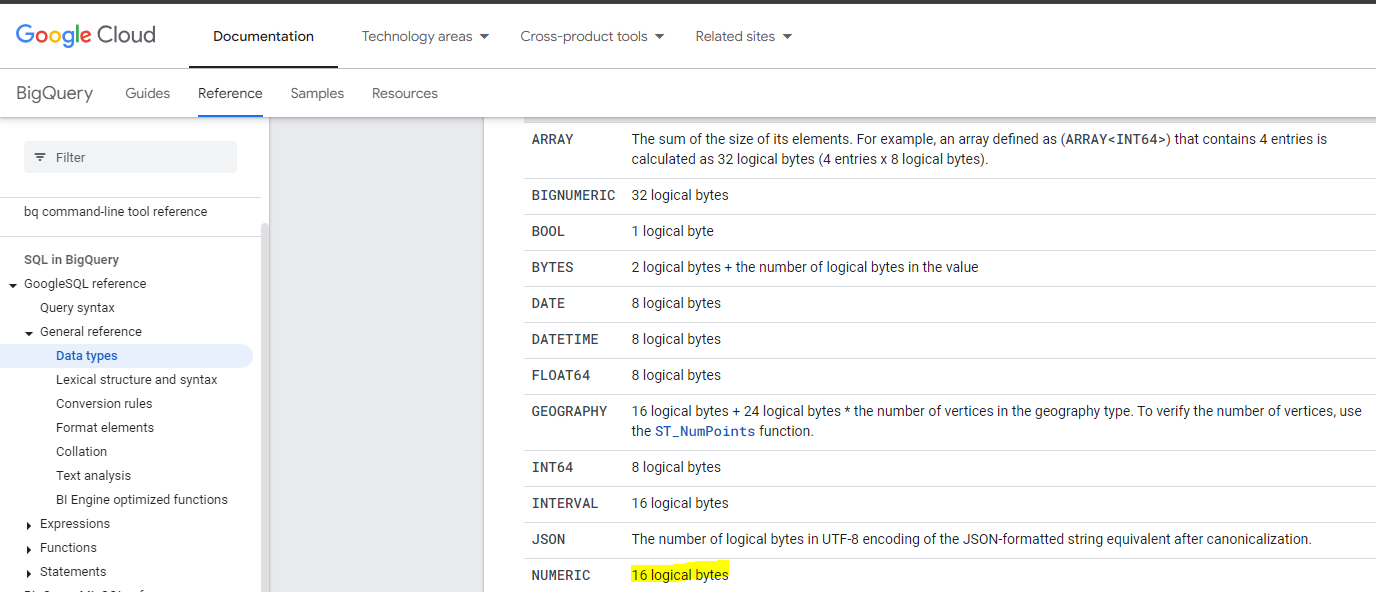
Task: Open the ST_NumPoints function link
Action: pos(705,431)
